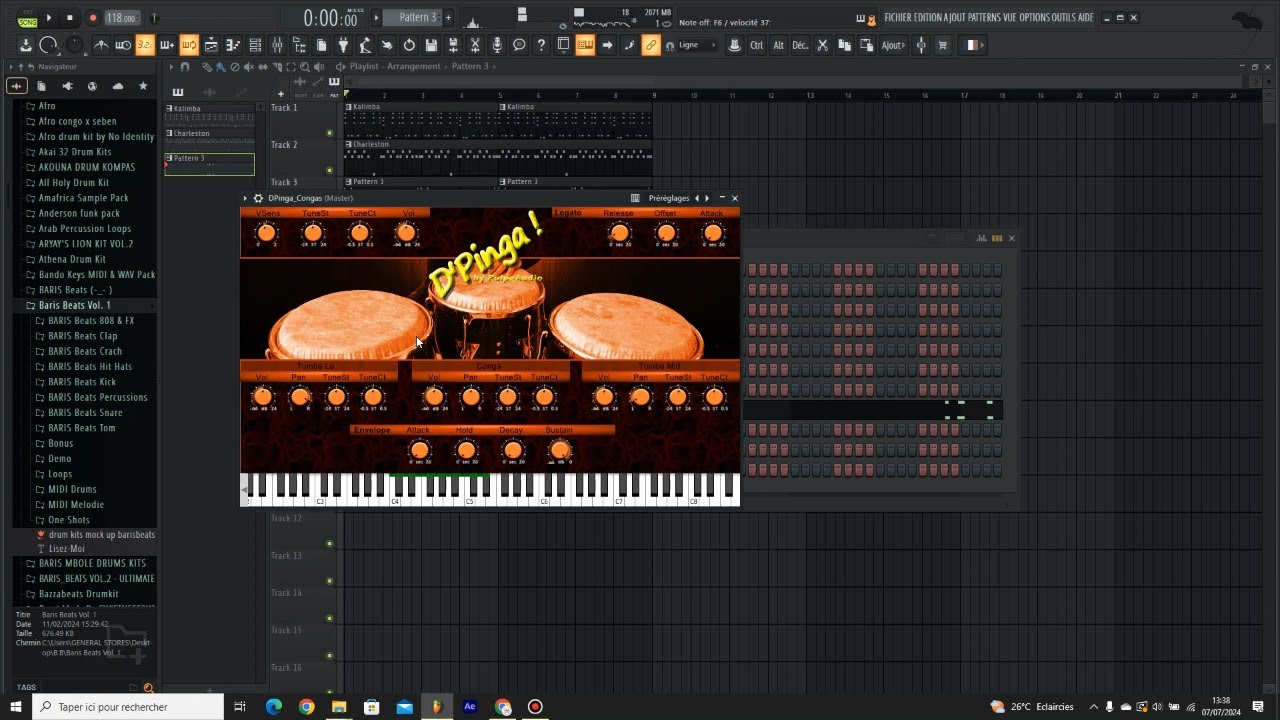
Task: Open the Préréglages presets menu
Action: point(670,198)
